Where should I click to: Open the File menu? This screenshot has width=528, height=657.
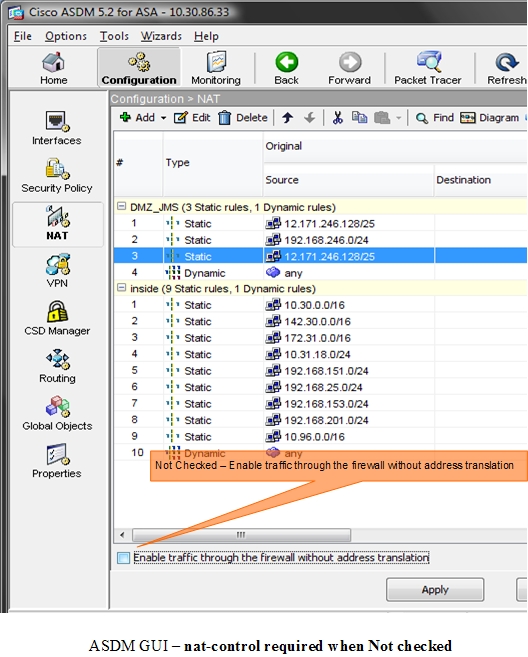coord(23,36)
